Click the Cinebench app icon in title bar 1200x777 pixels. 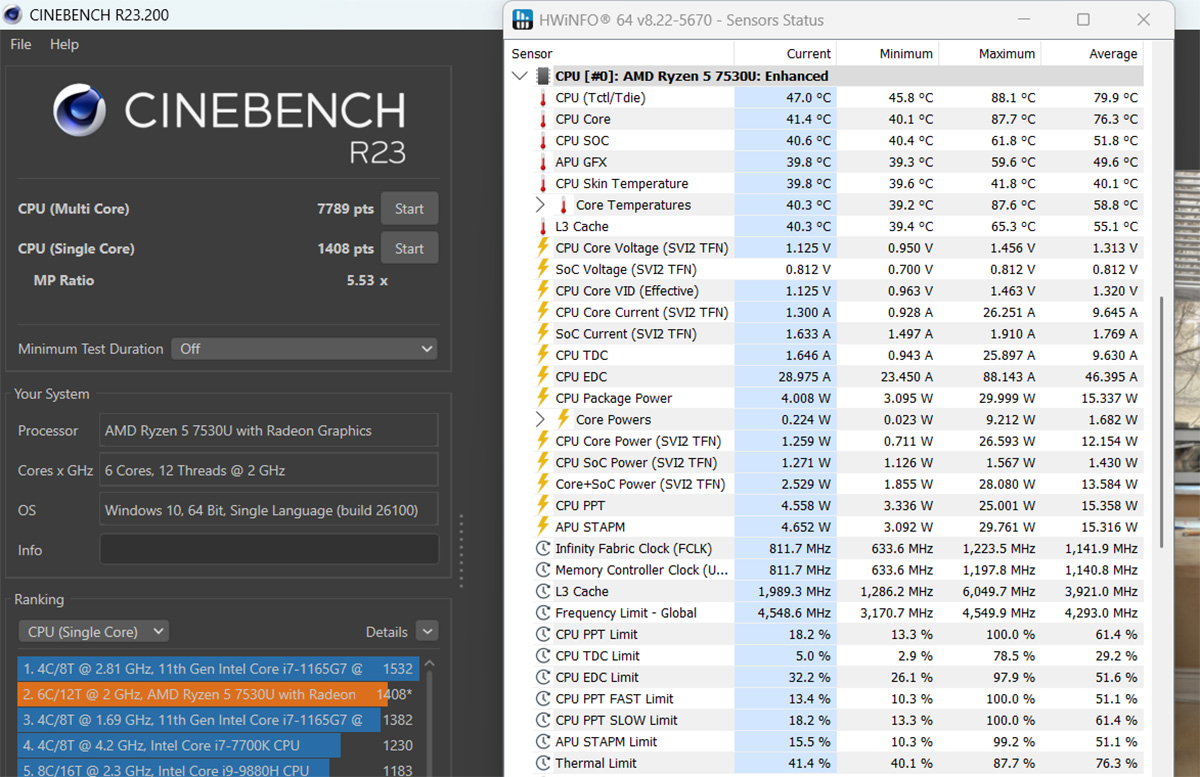point(14,15)
